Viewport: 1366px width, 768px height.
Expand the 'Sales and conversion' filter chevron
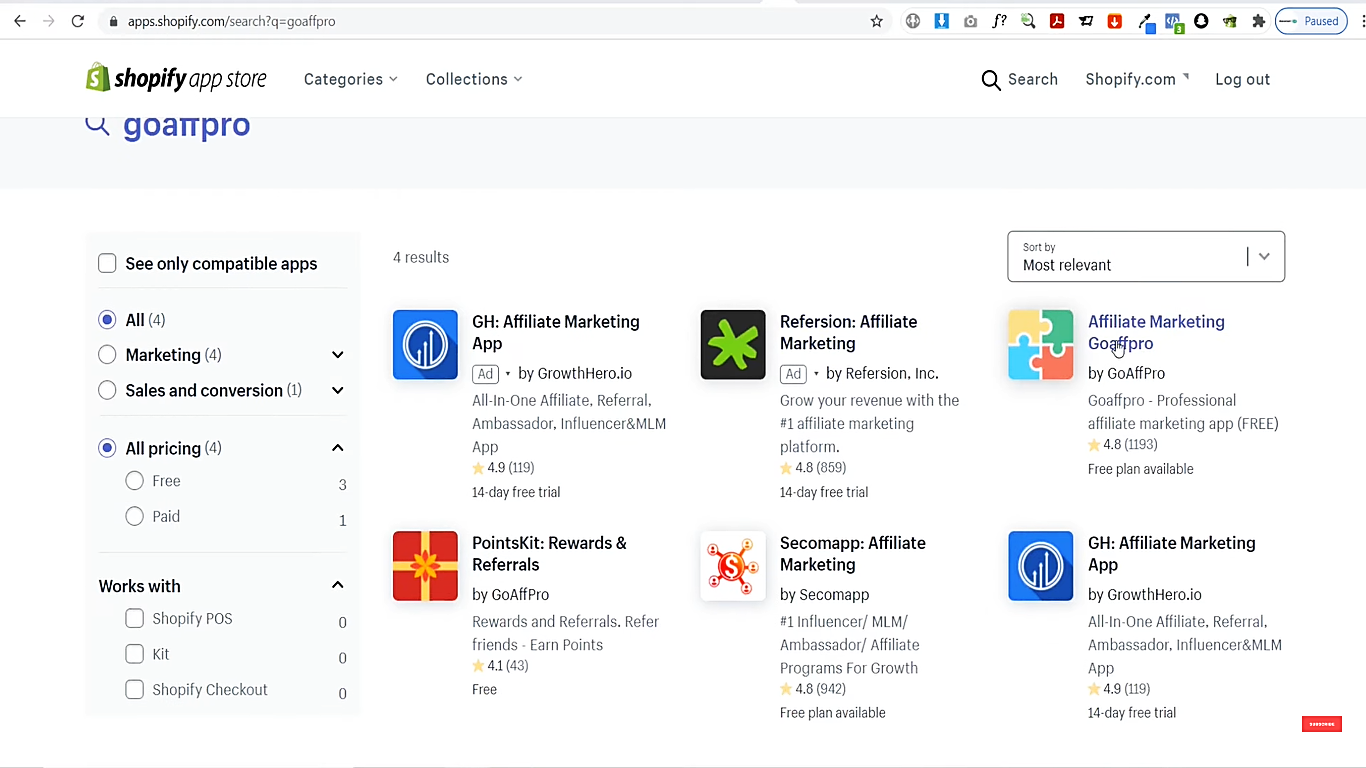(x=338, y=390)
